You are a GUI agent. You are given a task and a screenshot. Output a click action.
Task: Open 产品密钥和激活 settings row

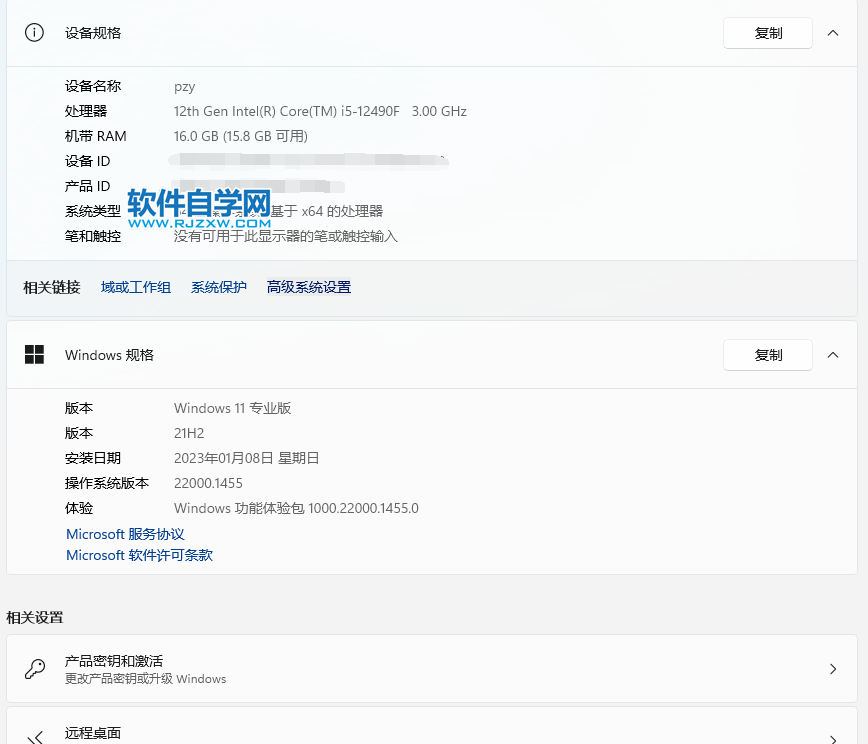point(432,669)
